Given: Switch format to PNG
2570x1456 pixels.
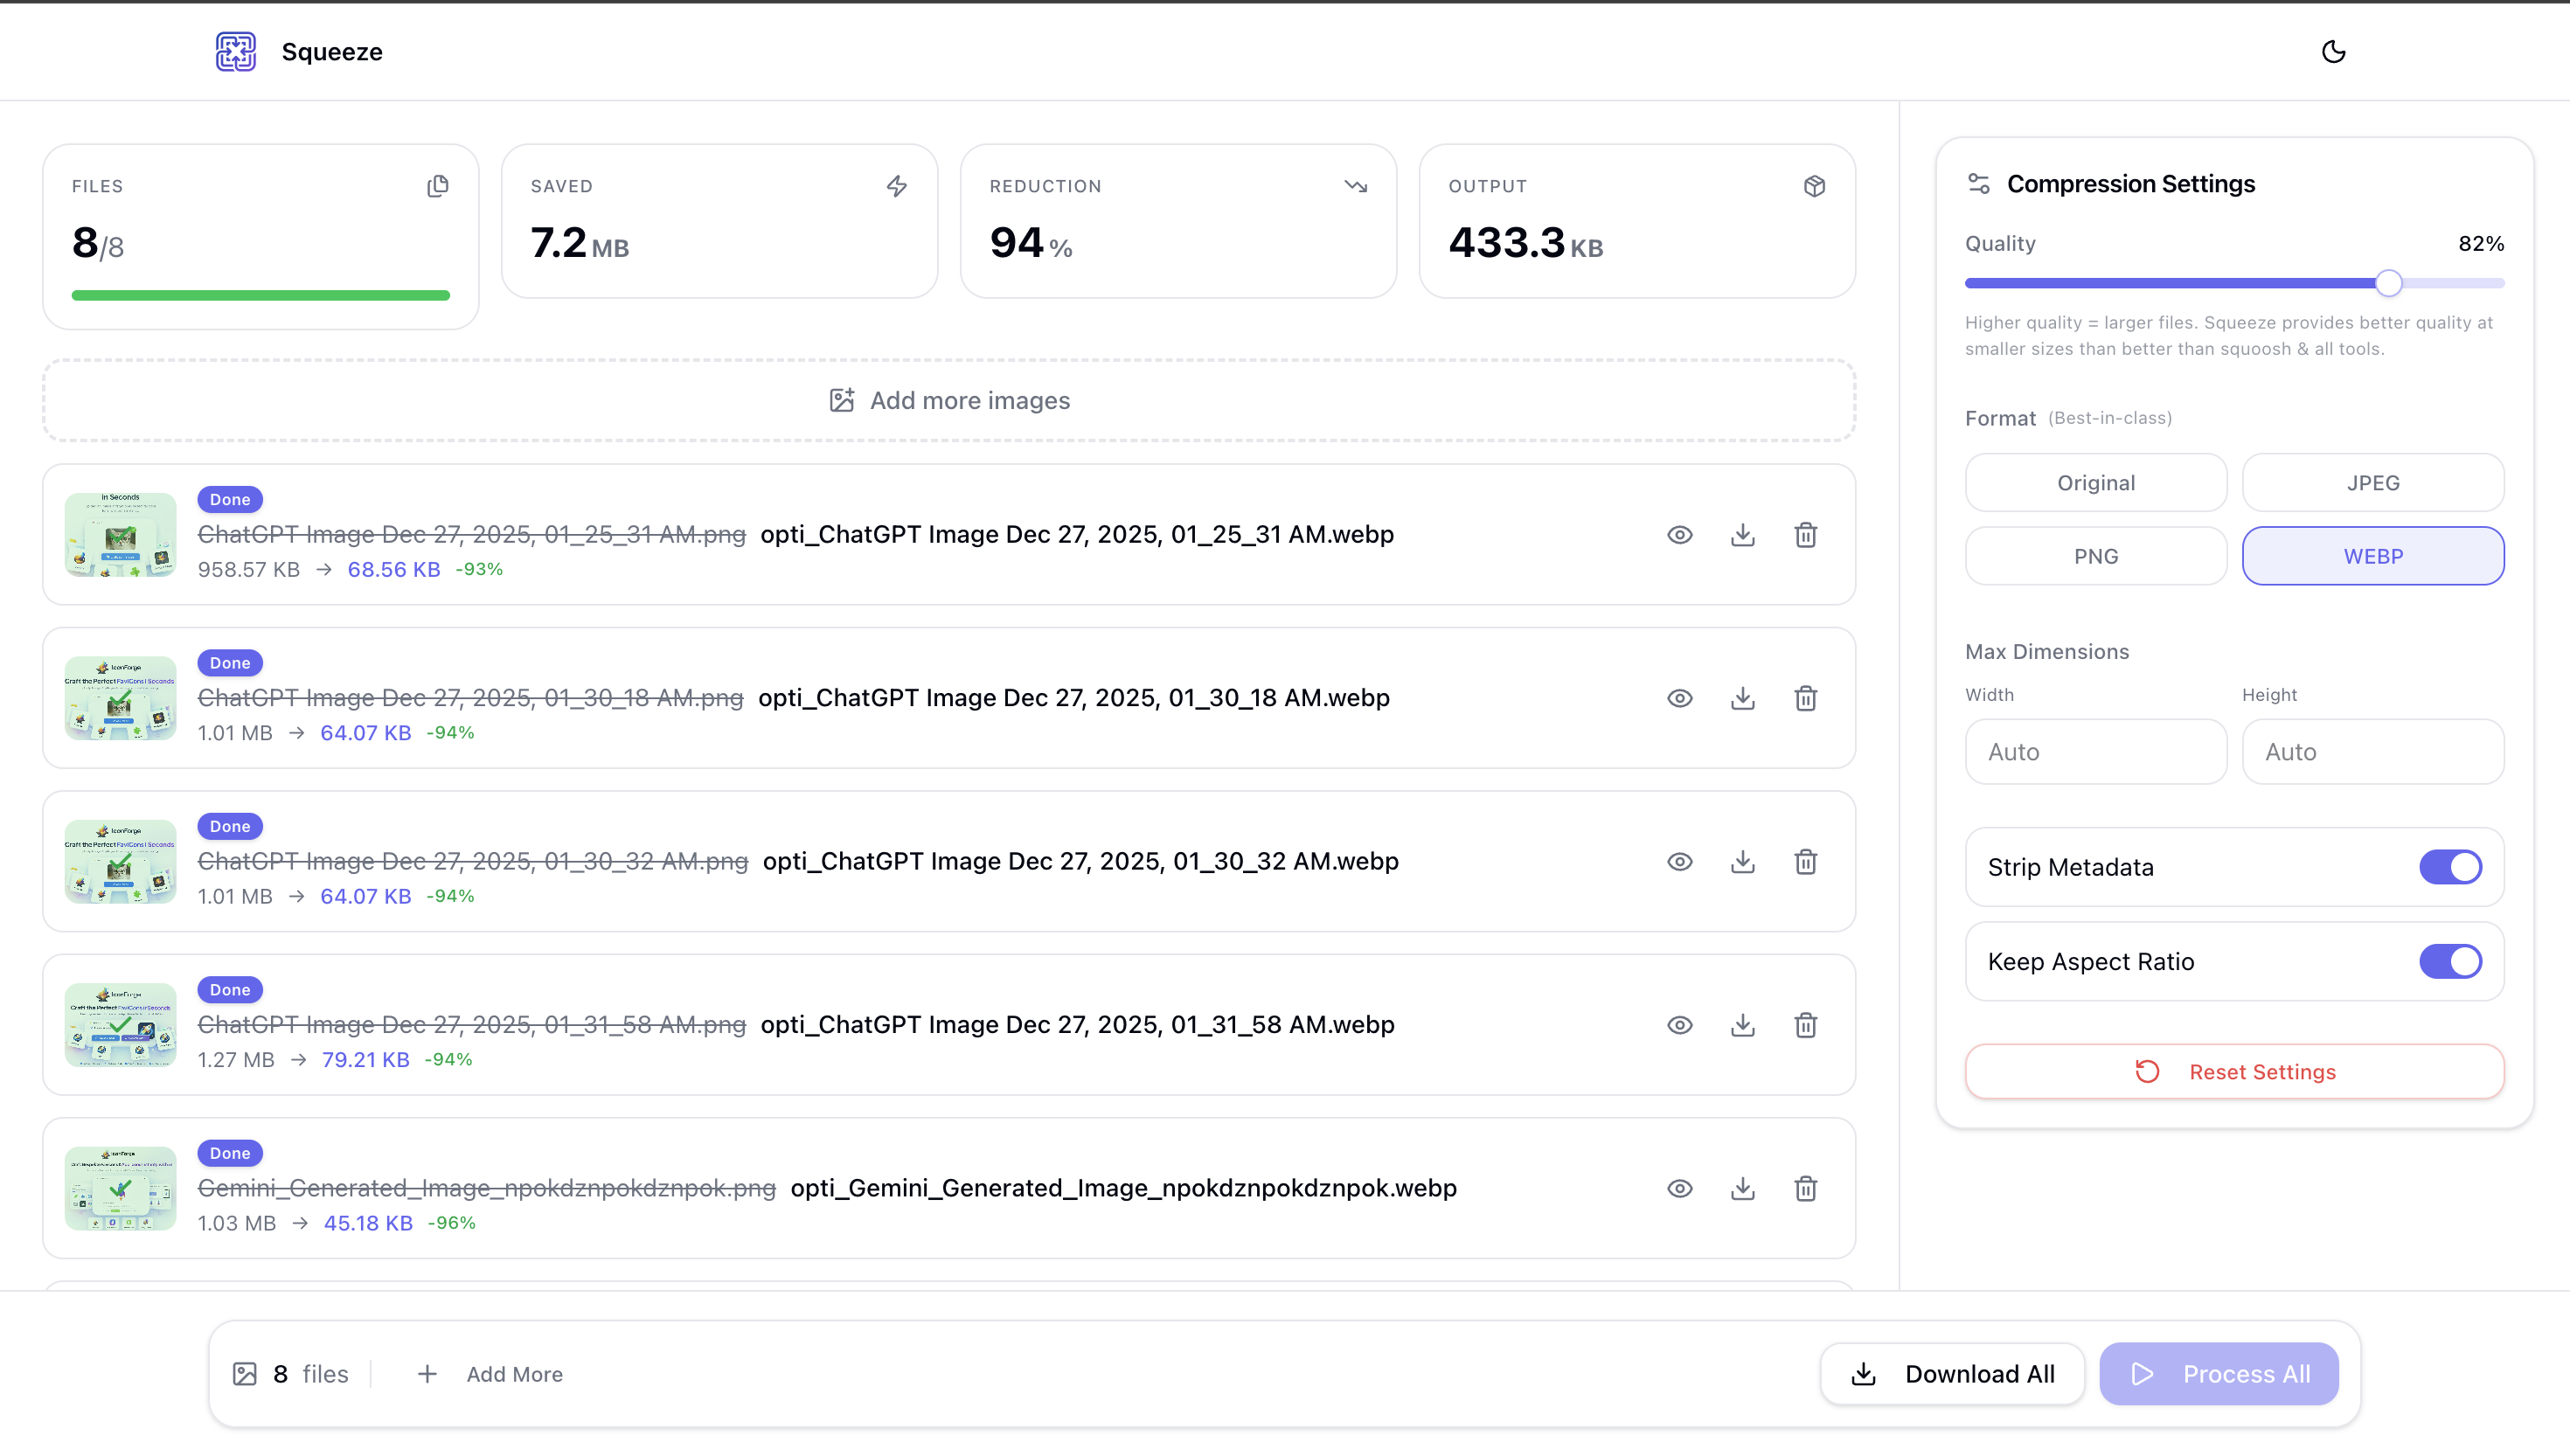Looking at the screenshot, I should (x=2096, y=556).
